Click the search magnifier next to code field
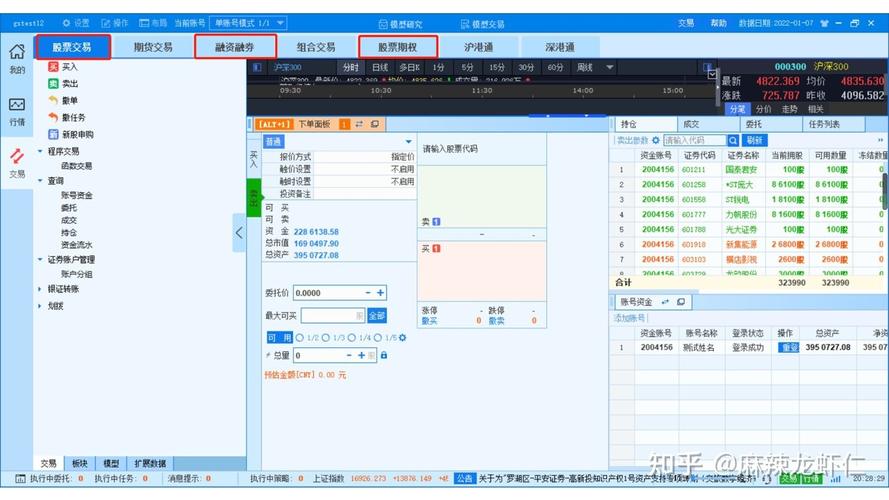This screenshot has height=500, width=889. click(733, 140)
